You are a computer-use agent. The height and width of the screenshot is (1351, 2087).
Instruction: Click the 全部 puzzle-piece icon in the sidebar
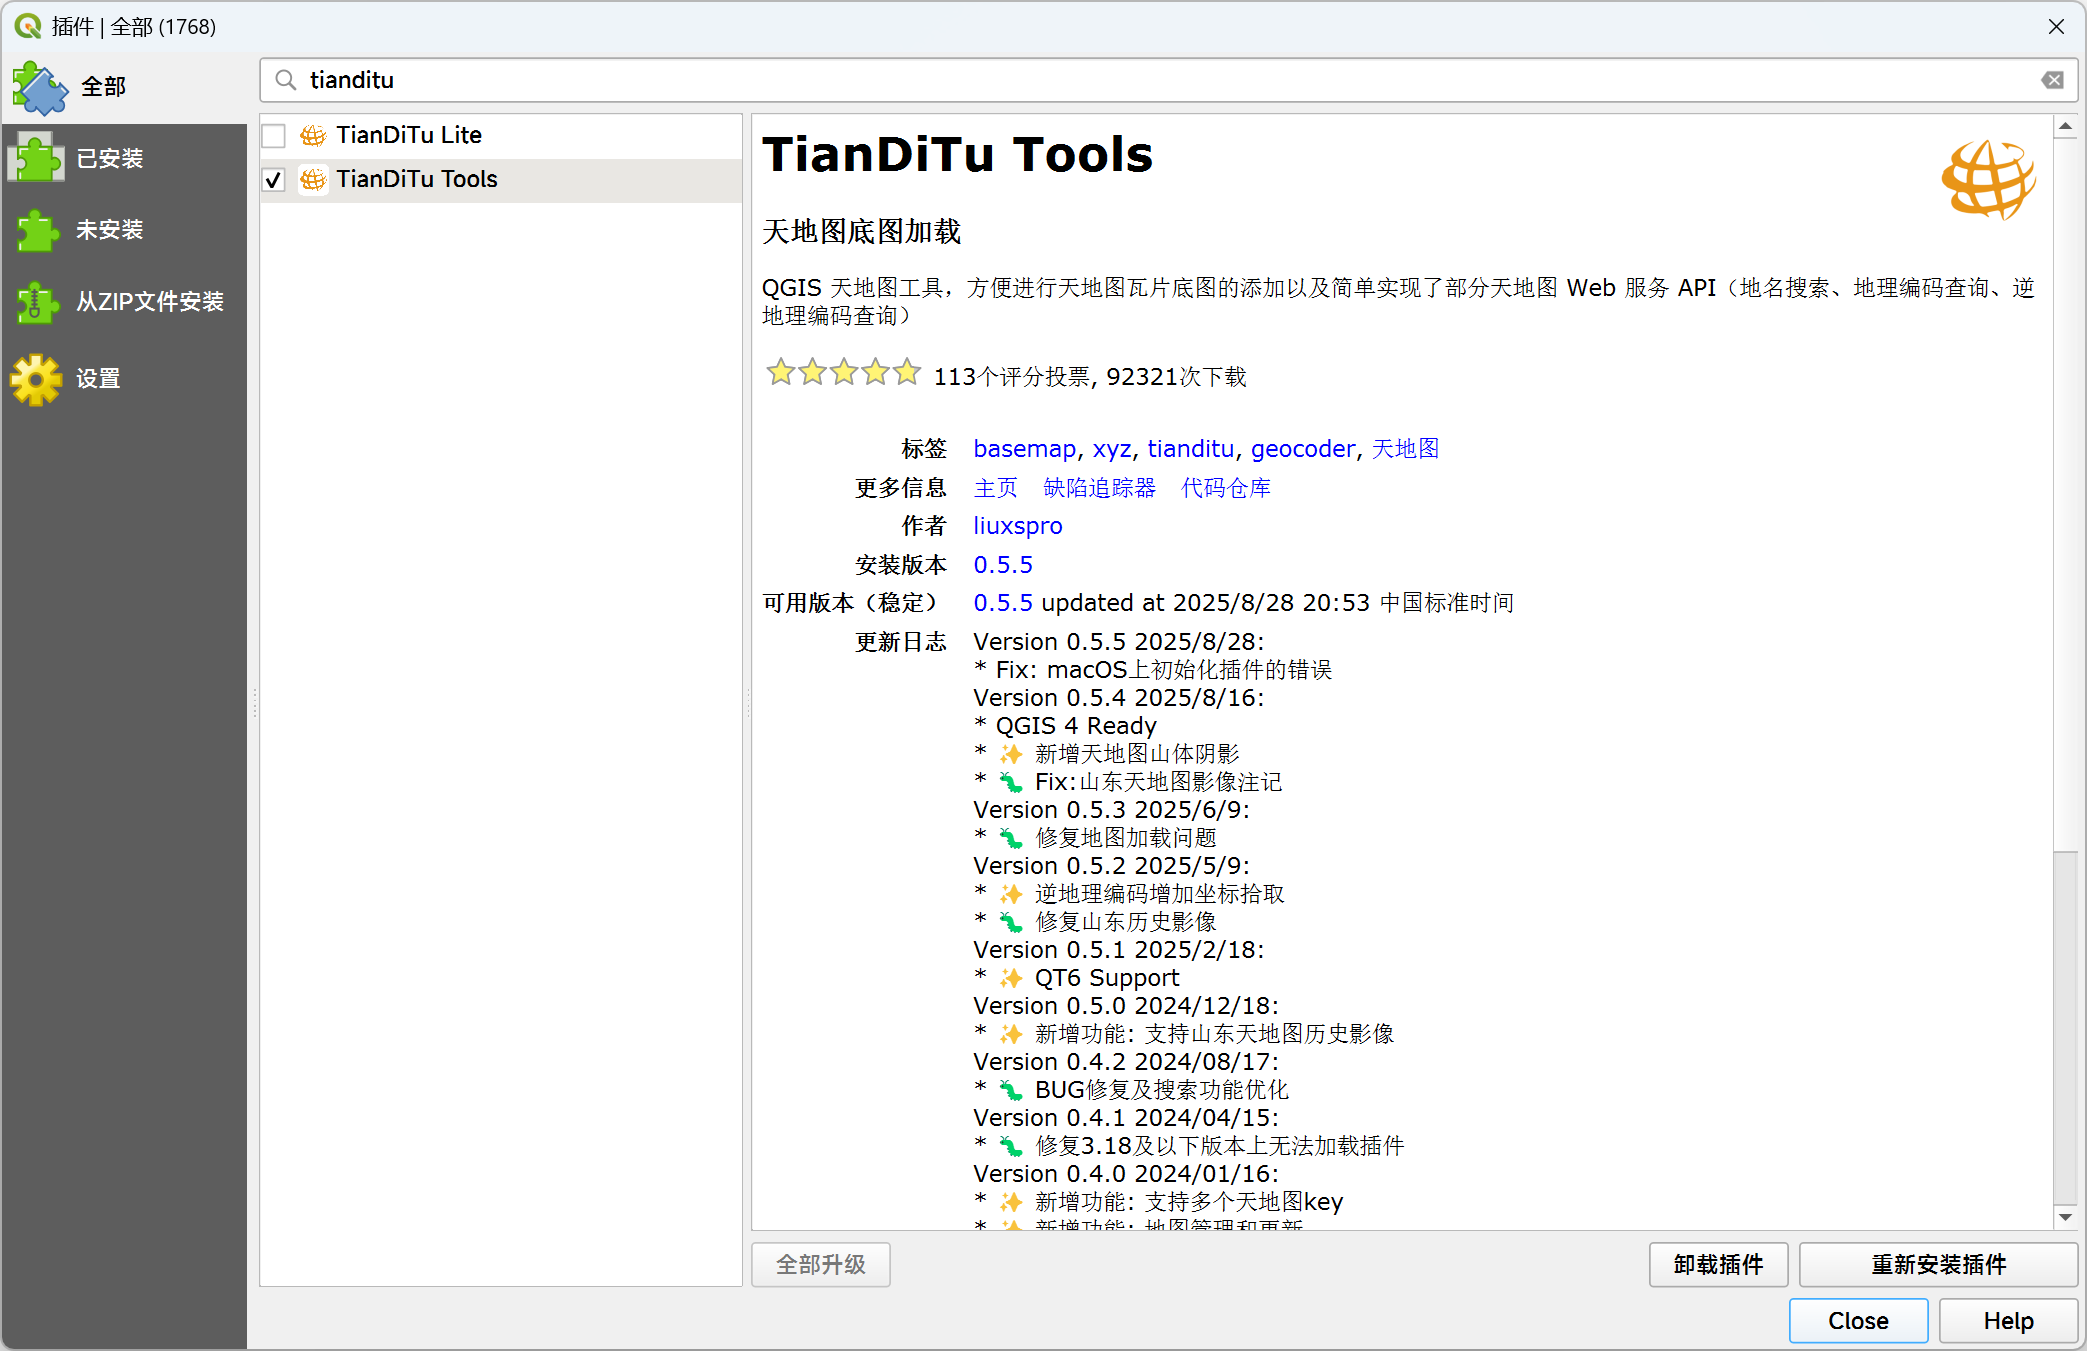click(40, 88)
